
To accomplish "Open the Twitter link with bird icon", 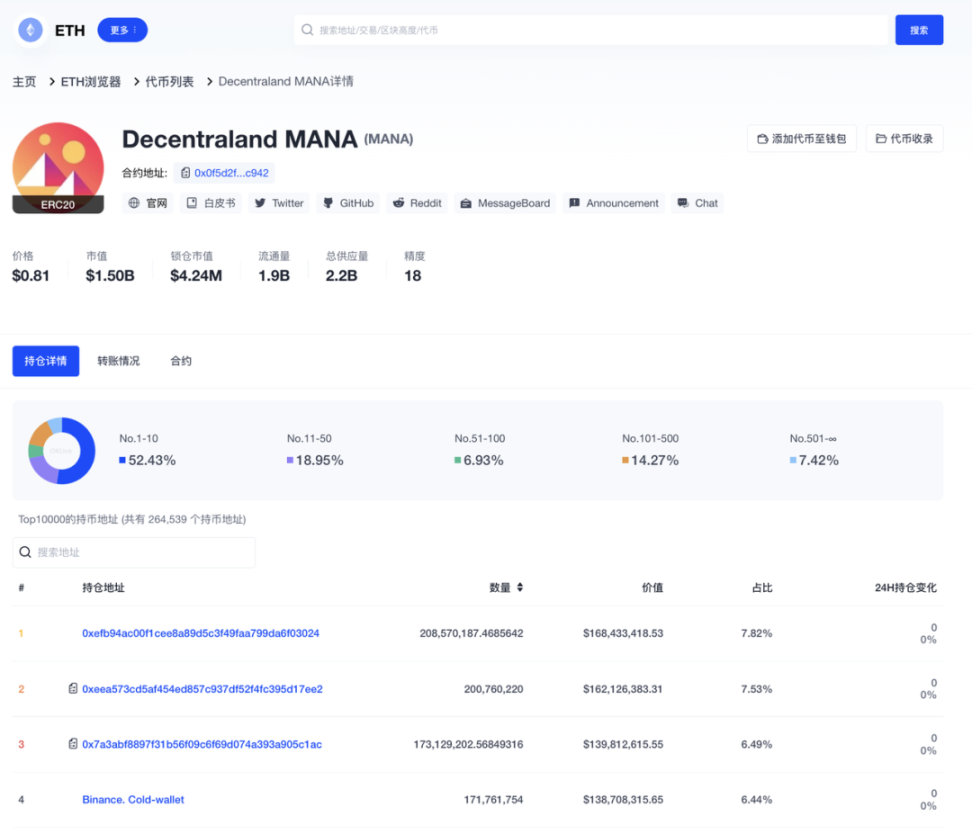I will [278, 203].
